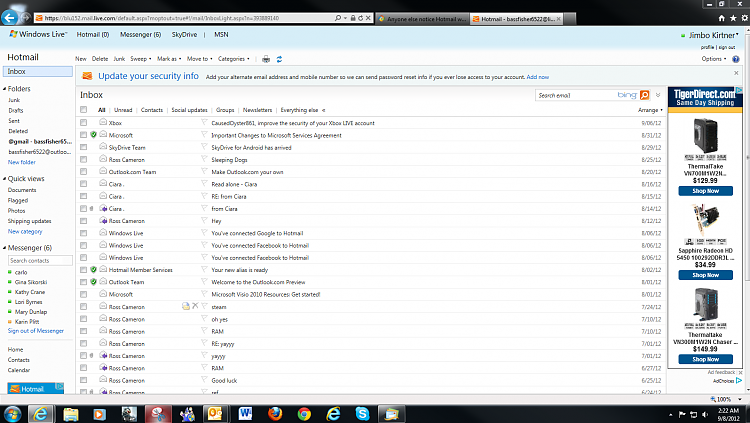Click the refresh inbox icon in the toolbar
750x423 pixels.
pyautogui.click(x=279, y=59)
